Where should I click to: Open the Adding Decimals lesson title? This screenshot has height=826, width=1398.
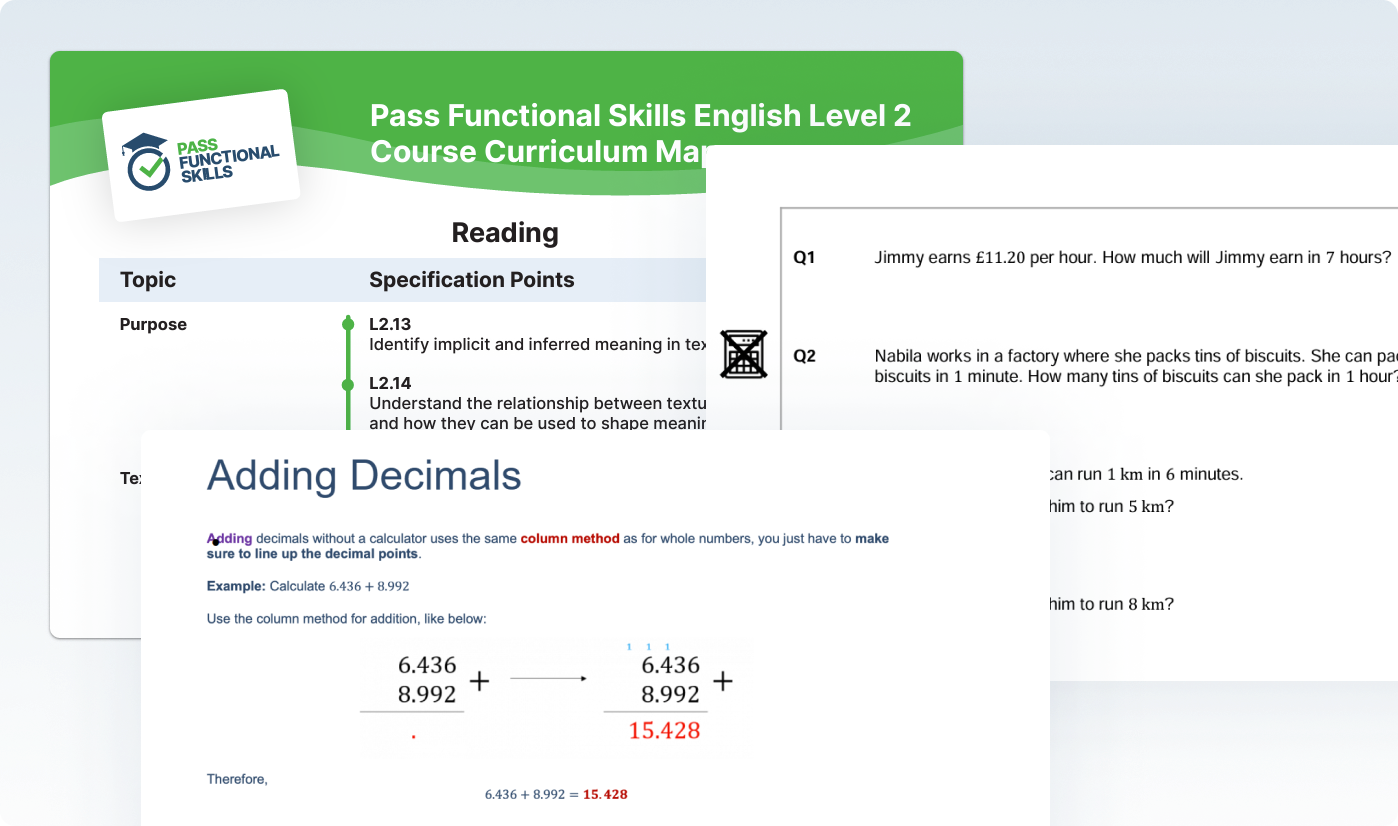[365, 476]
